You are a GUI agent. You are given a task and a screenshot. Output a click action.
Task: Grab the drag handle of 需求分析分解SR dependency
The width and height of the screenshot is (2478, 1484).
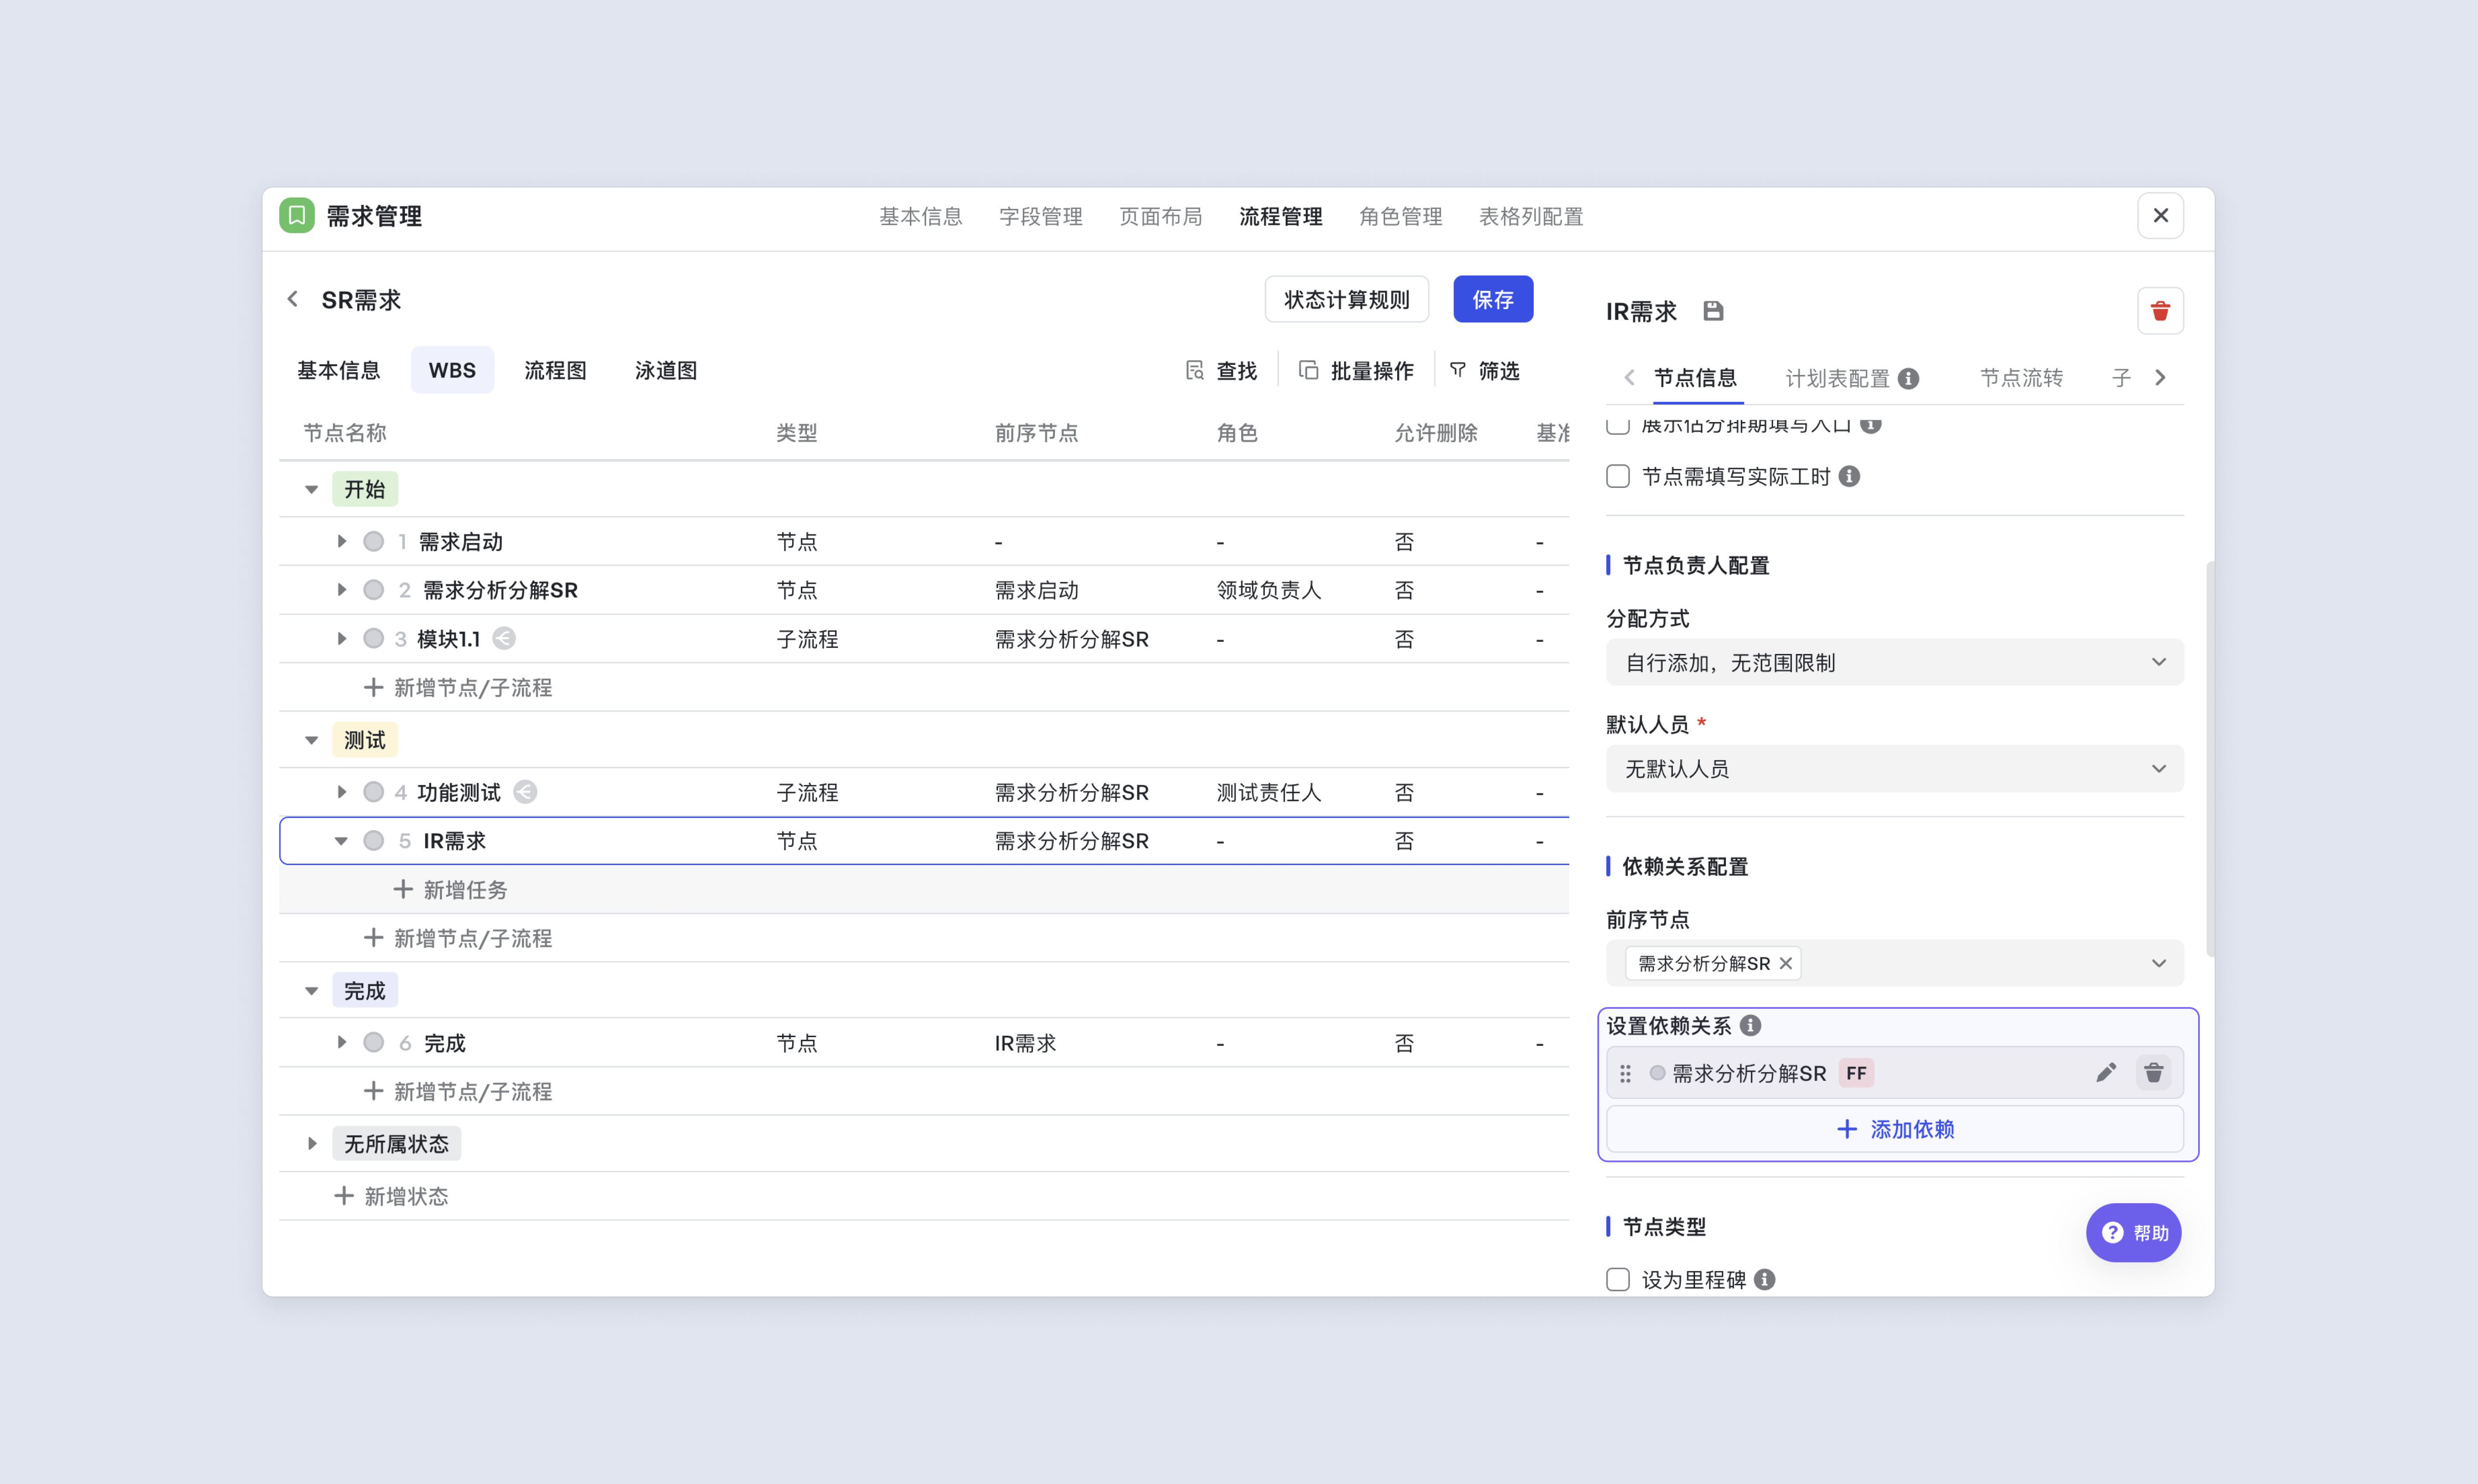click(1625, 1073)
